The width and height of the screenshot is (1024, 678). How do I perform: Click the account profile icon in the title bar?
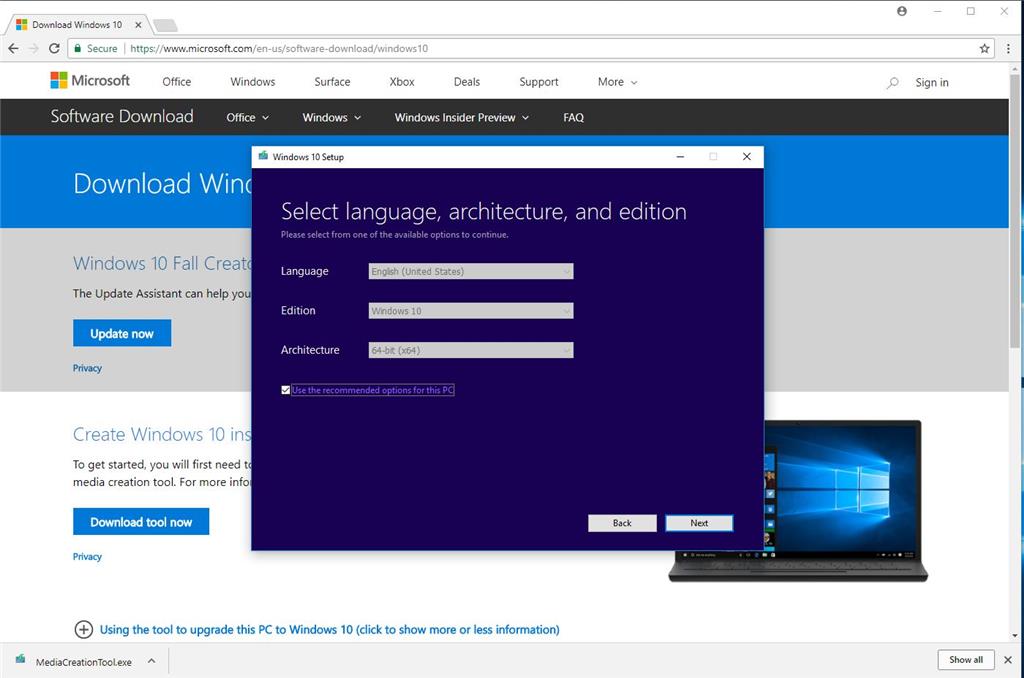[x=899, y=11]
